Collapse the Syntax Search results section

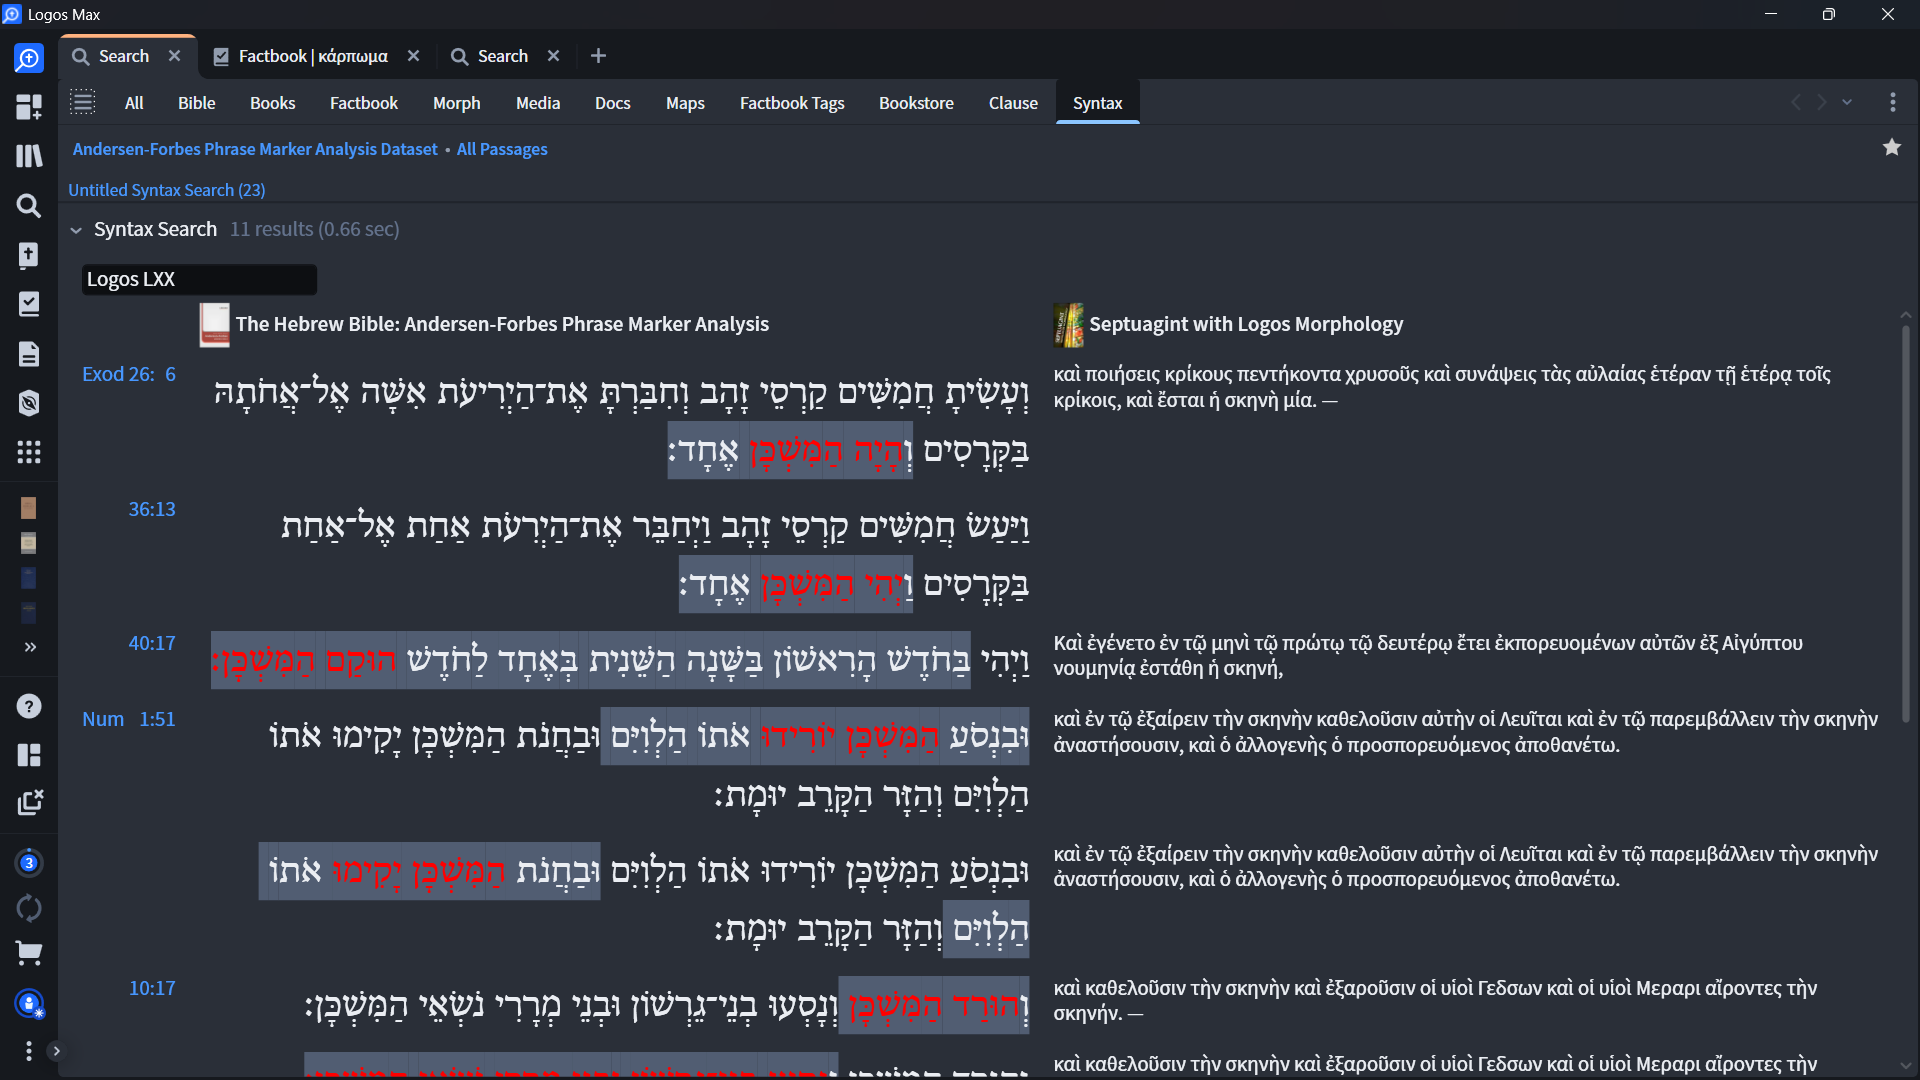click(76, 230)
